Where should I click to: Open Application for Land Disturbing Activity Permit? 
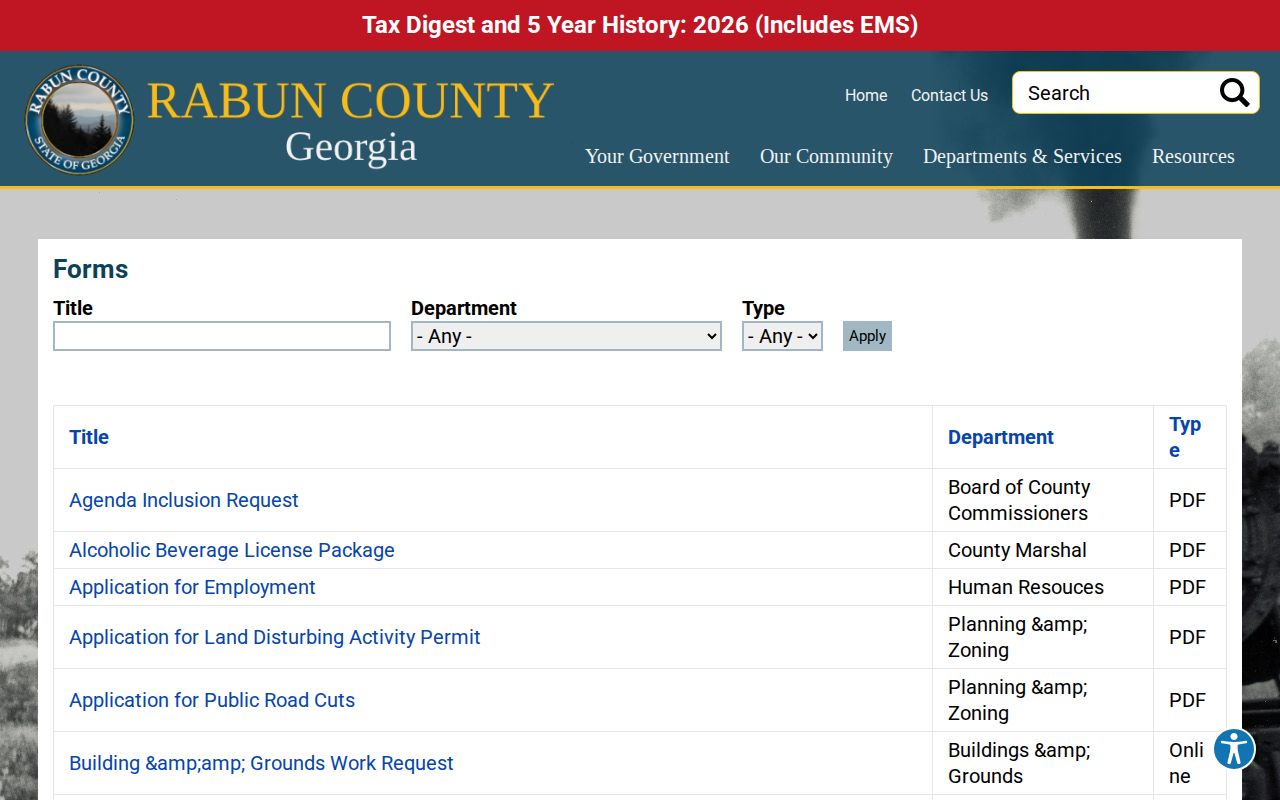275,637
